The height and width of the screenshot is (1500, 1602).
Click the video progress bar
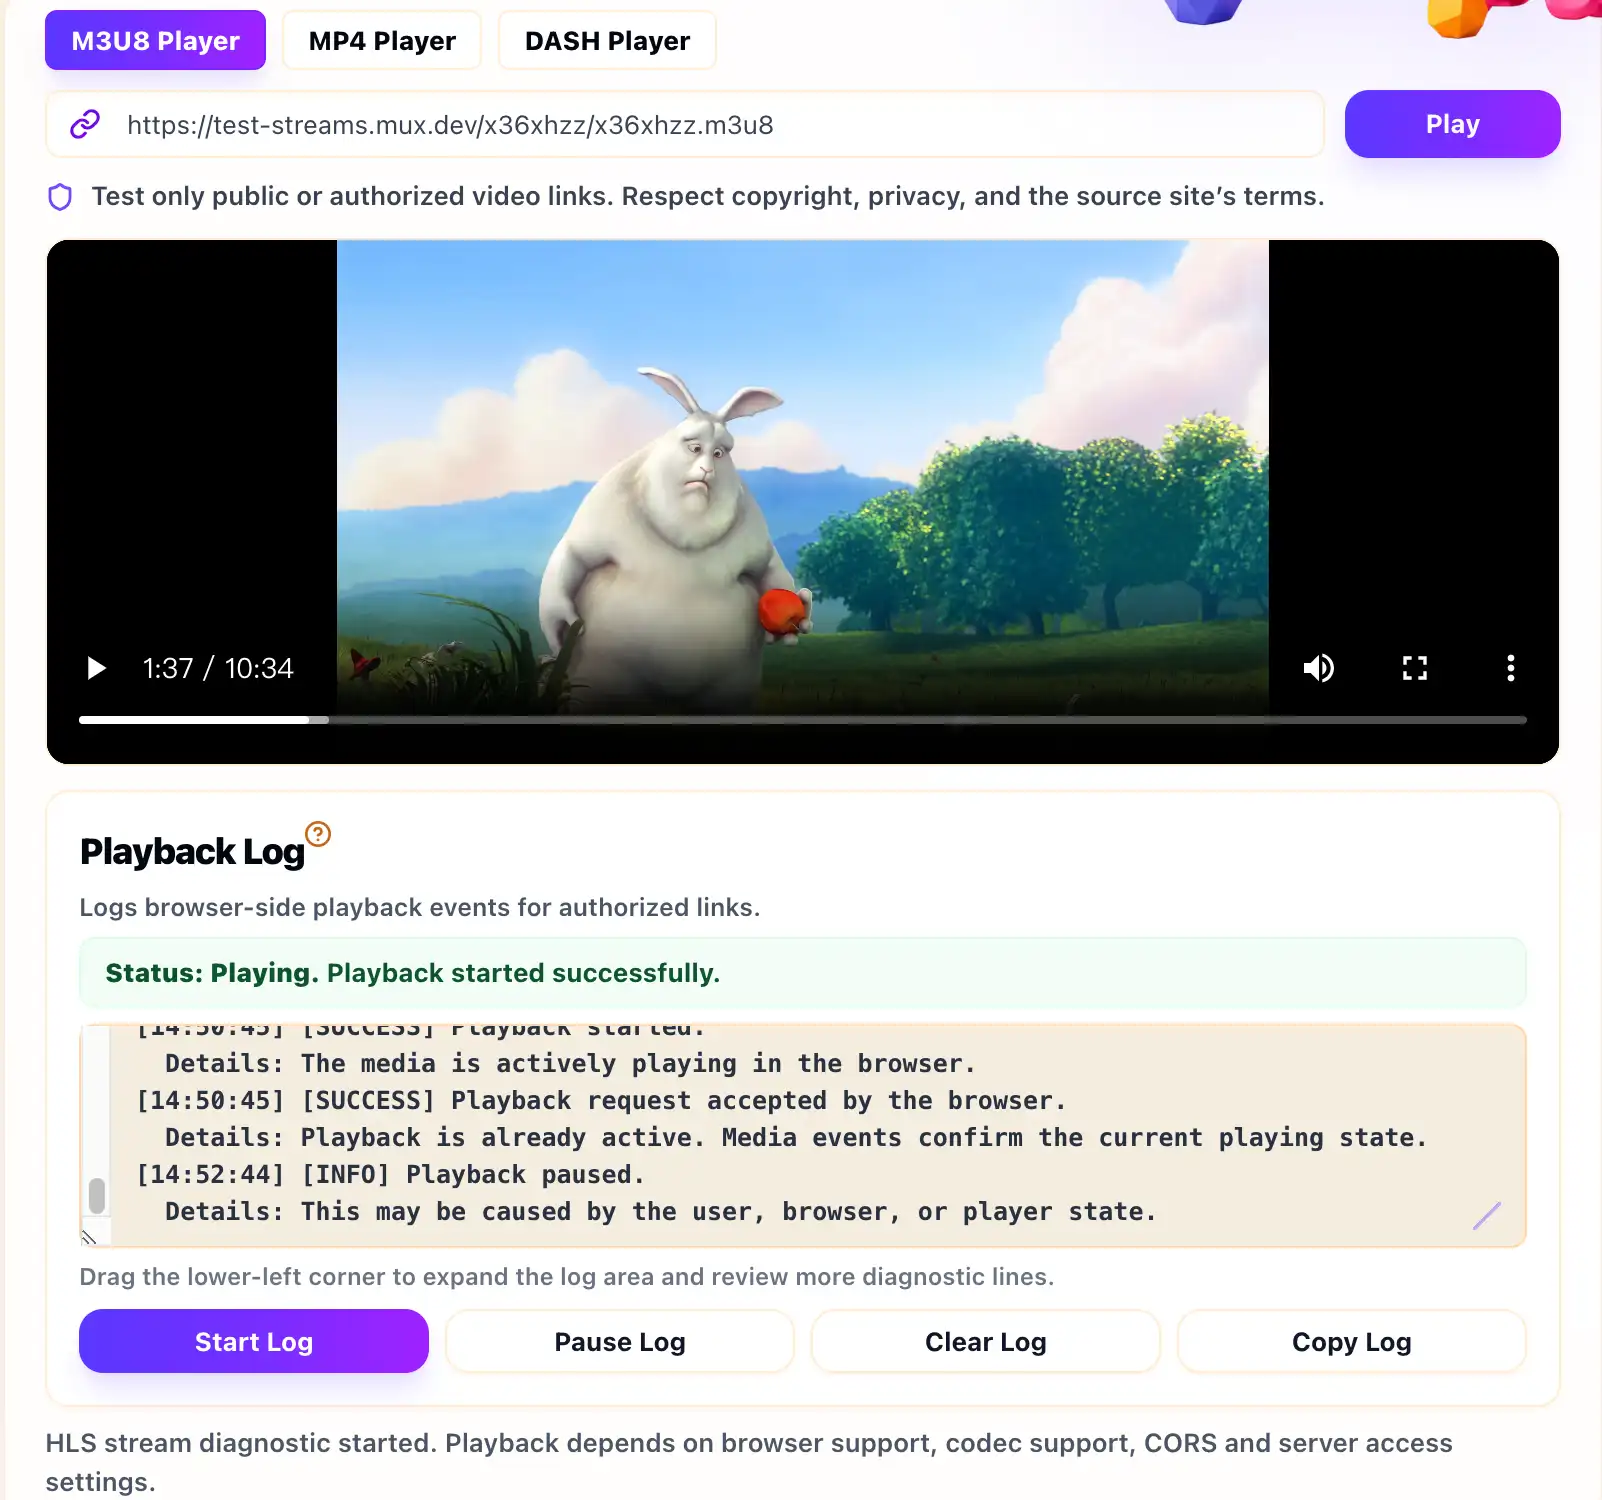pos(802,720)
